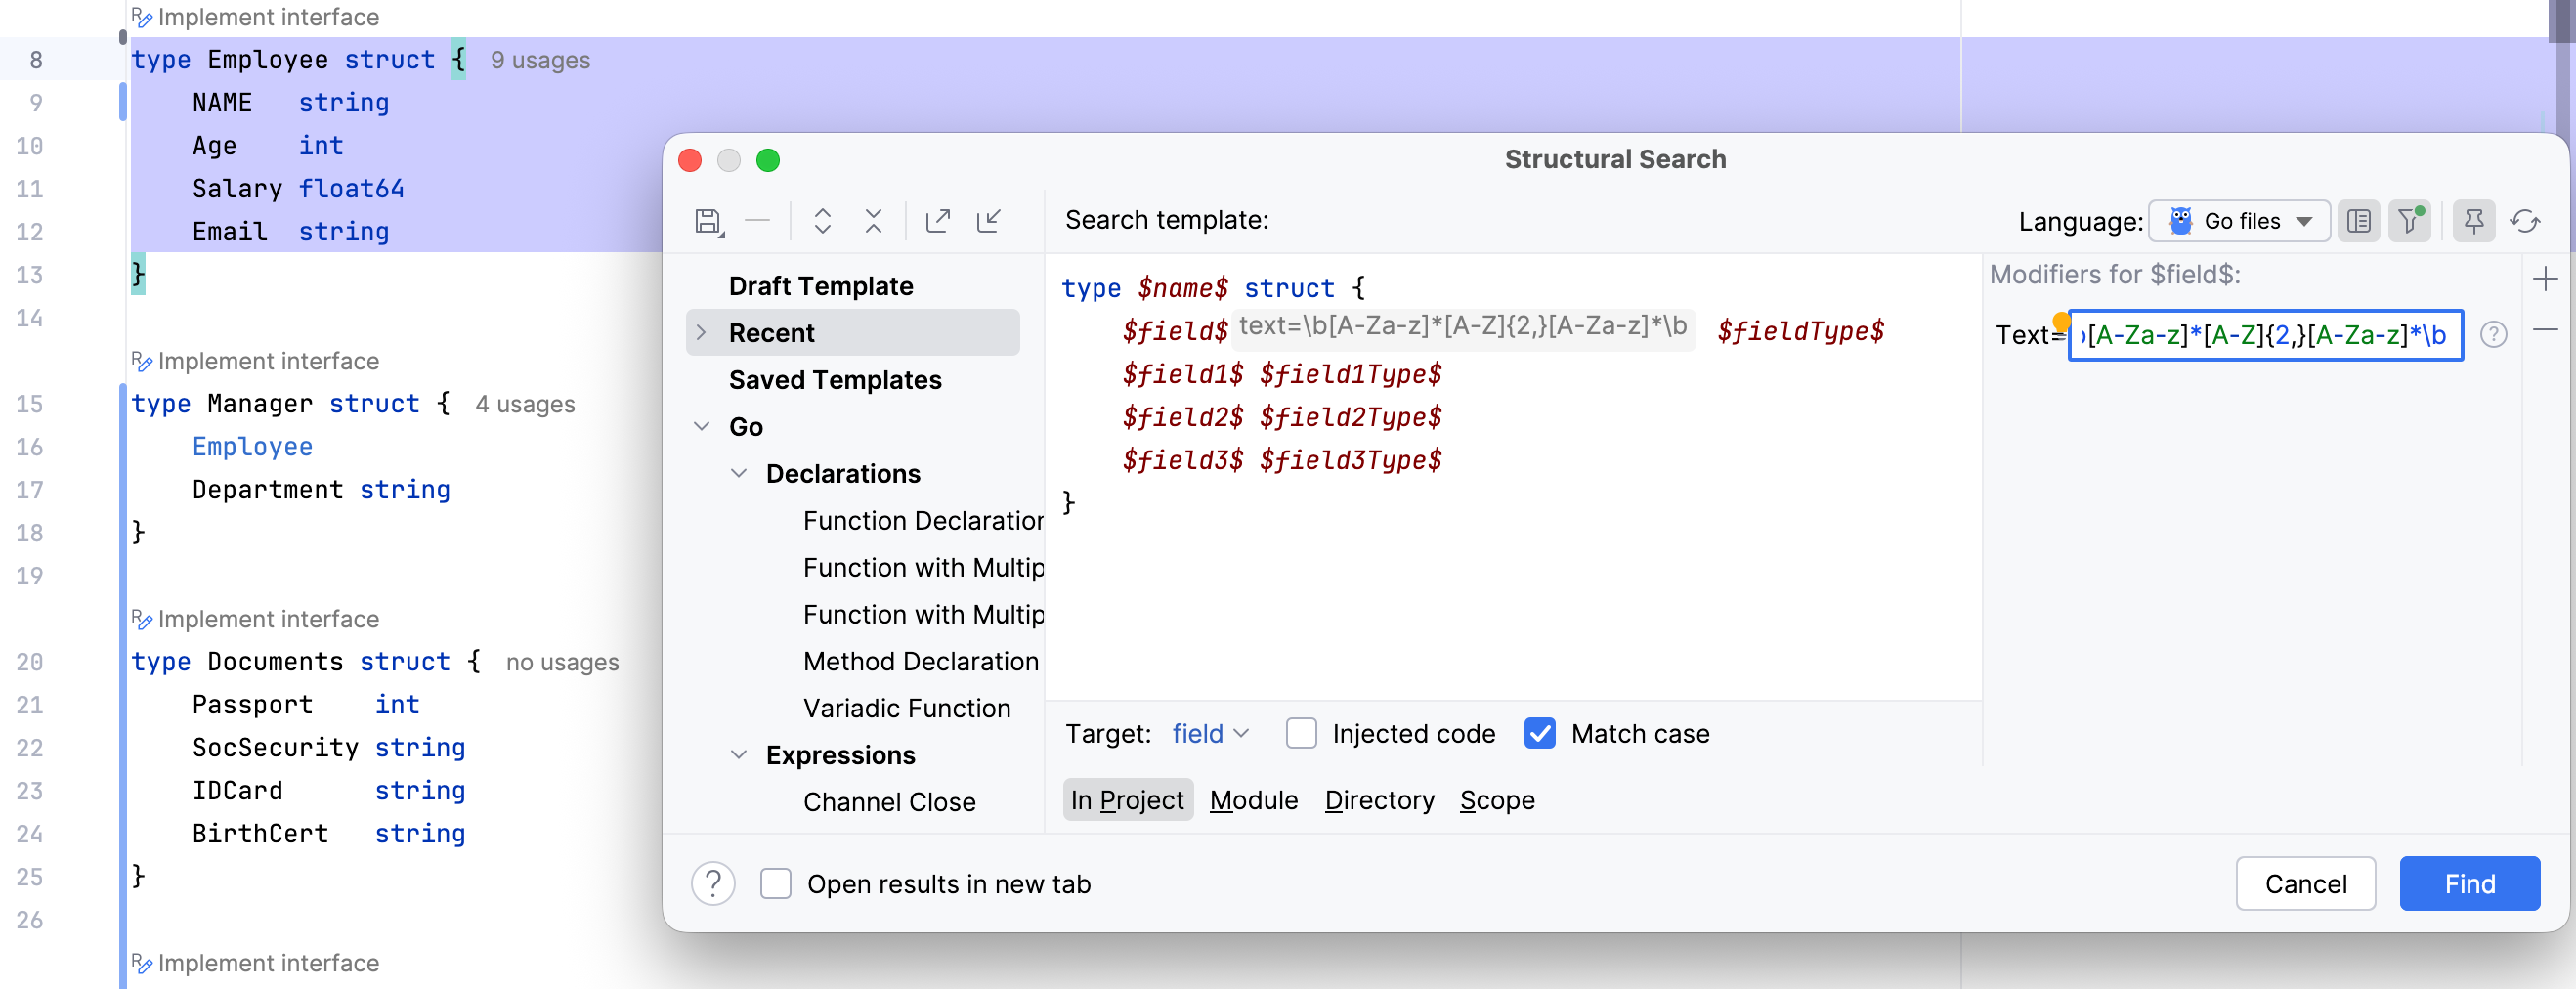This screenshot has height=989, width=2576.
Task: Click the Text regex modifier input field
Action: pyautogui.click(x=2264, y=335)
